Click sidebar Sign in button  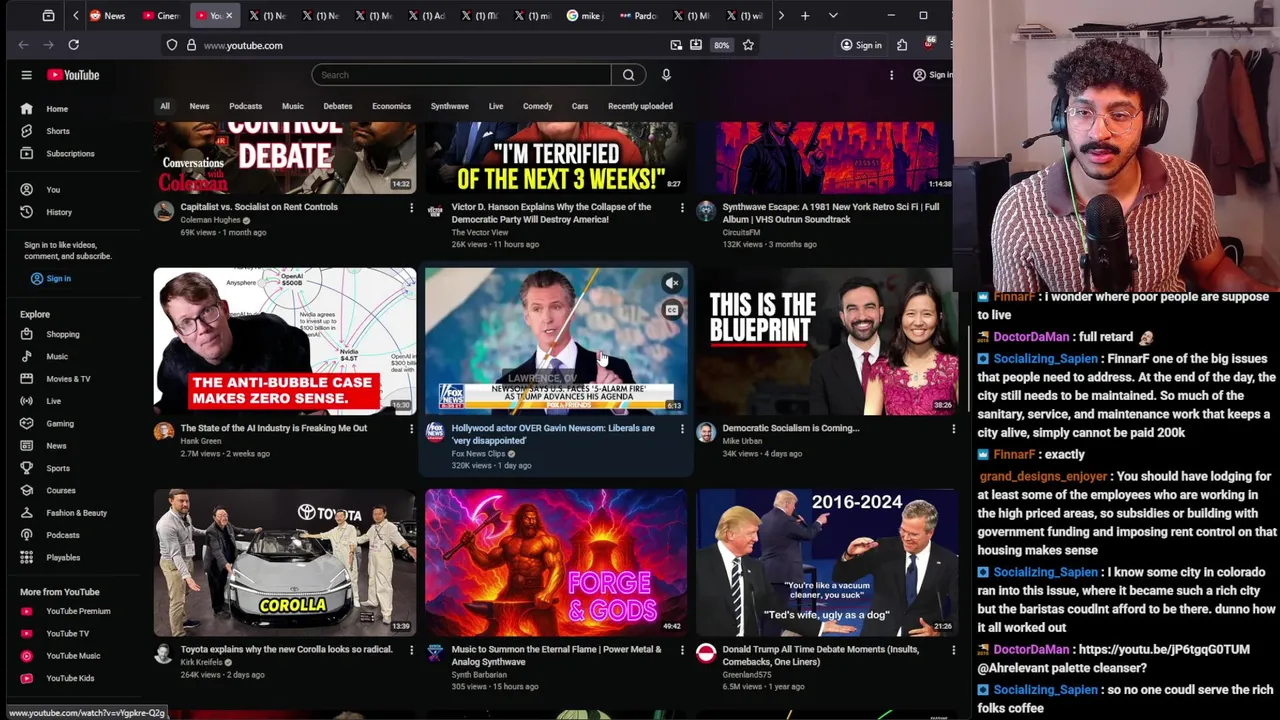(51, 279)
